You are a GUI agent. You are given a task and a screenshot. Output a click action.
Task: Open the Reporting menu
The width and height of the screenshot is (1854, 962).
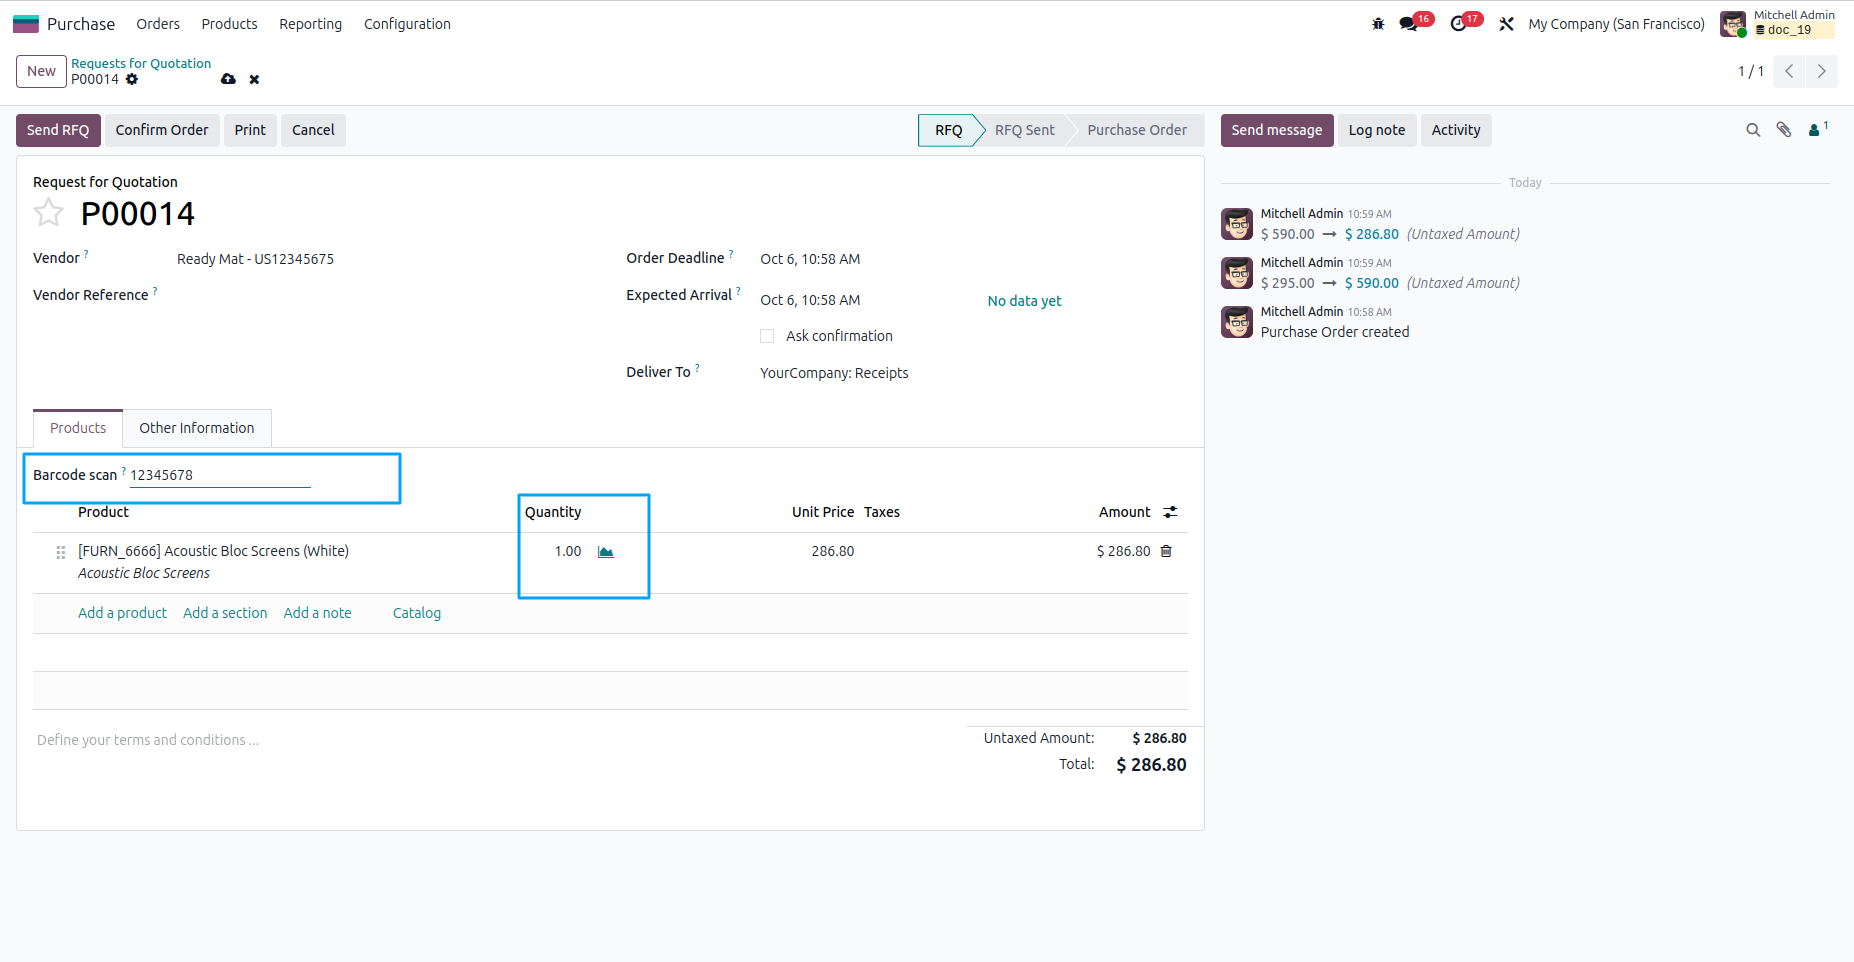(310, 24)
